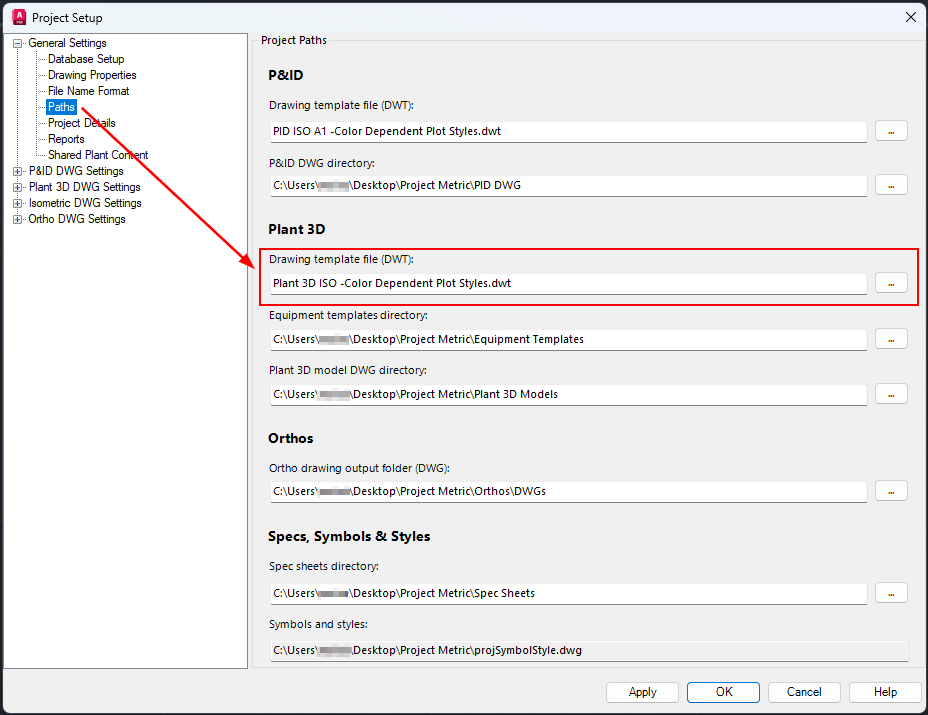Click the P&ID DWG directory path field
The height and width of the screenshot is (715, 928).
click(569, 185)
